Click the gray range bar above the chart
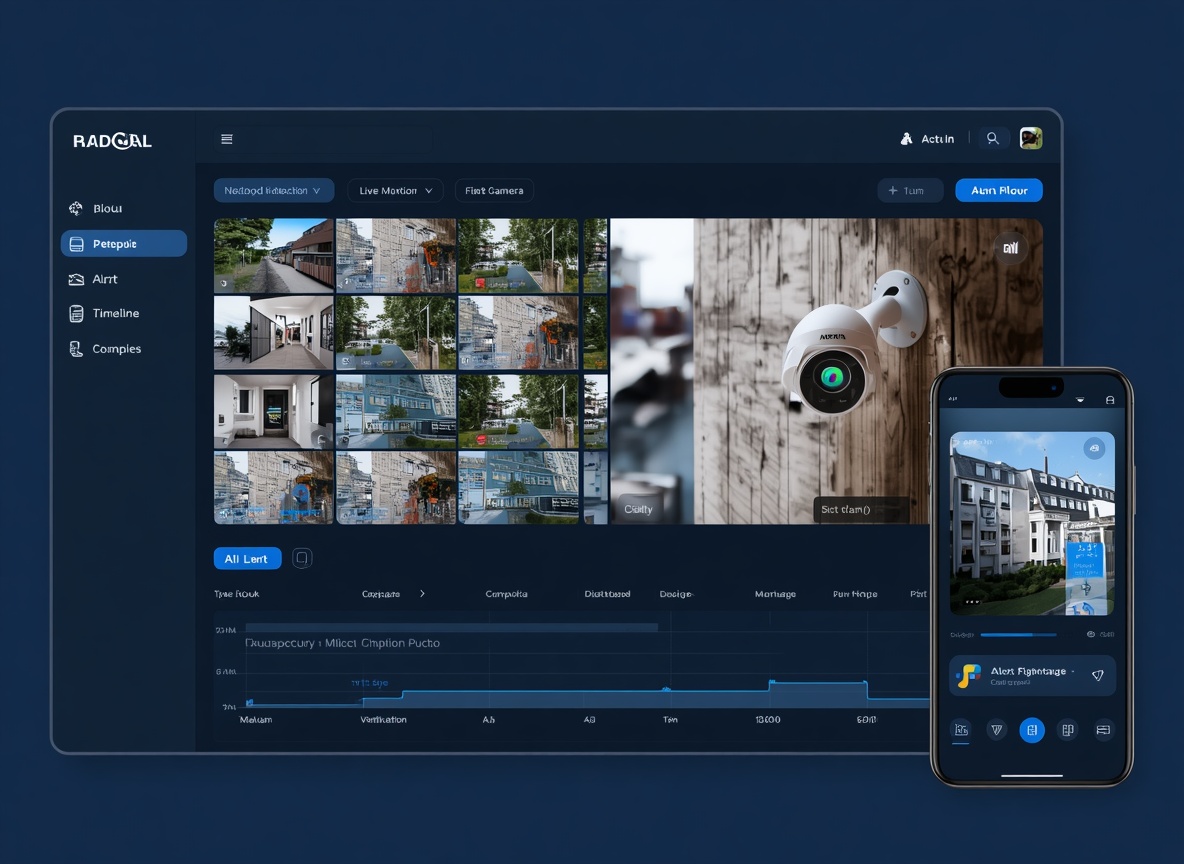The height and width of the screenshot is (864, 1184). tap(452, 628)
